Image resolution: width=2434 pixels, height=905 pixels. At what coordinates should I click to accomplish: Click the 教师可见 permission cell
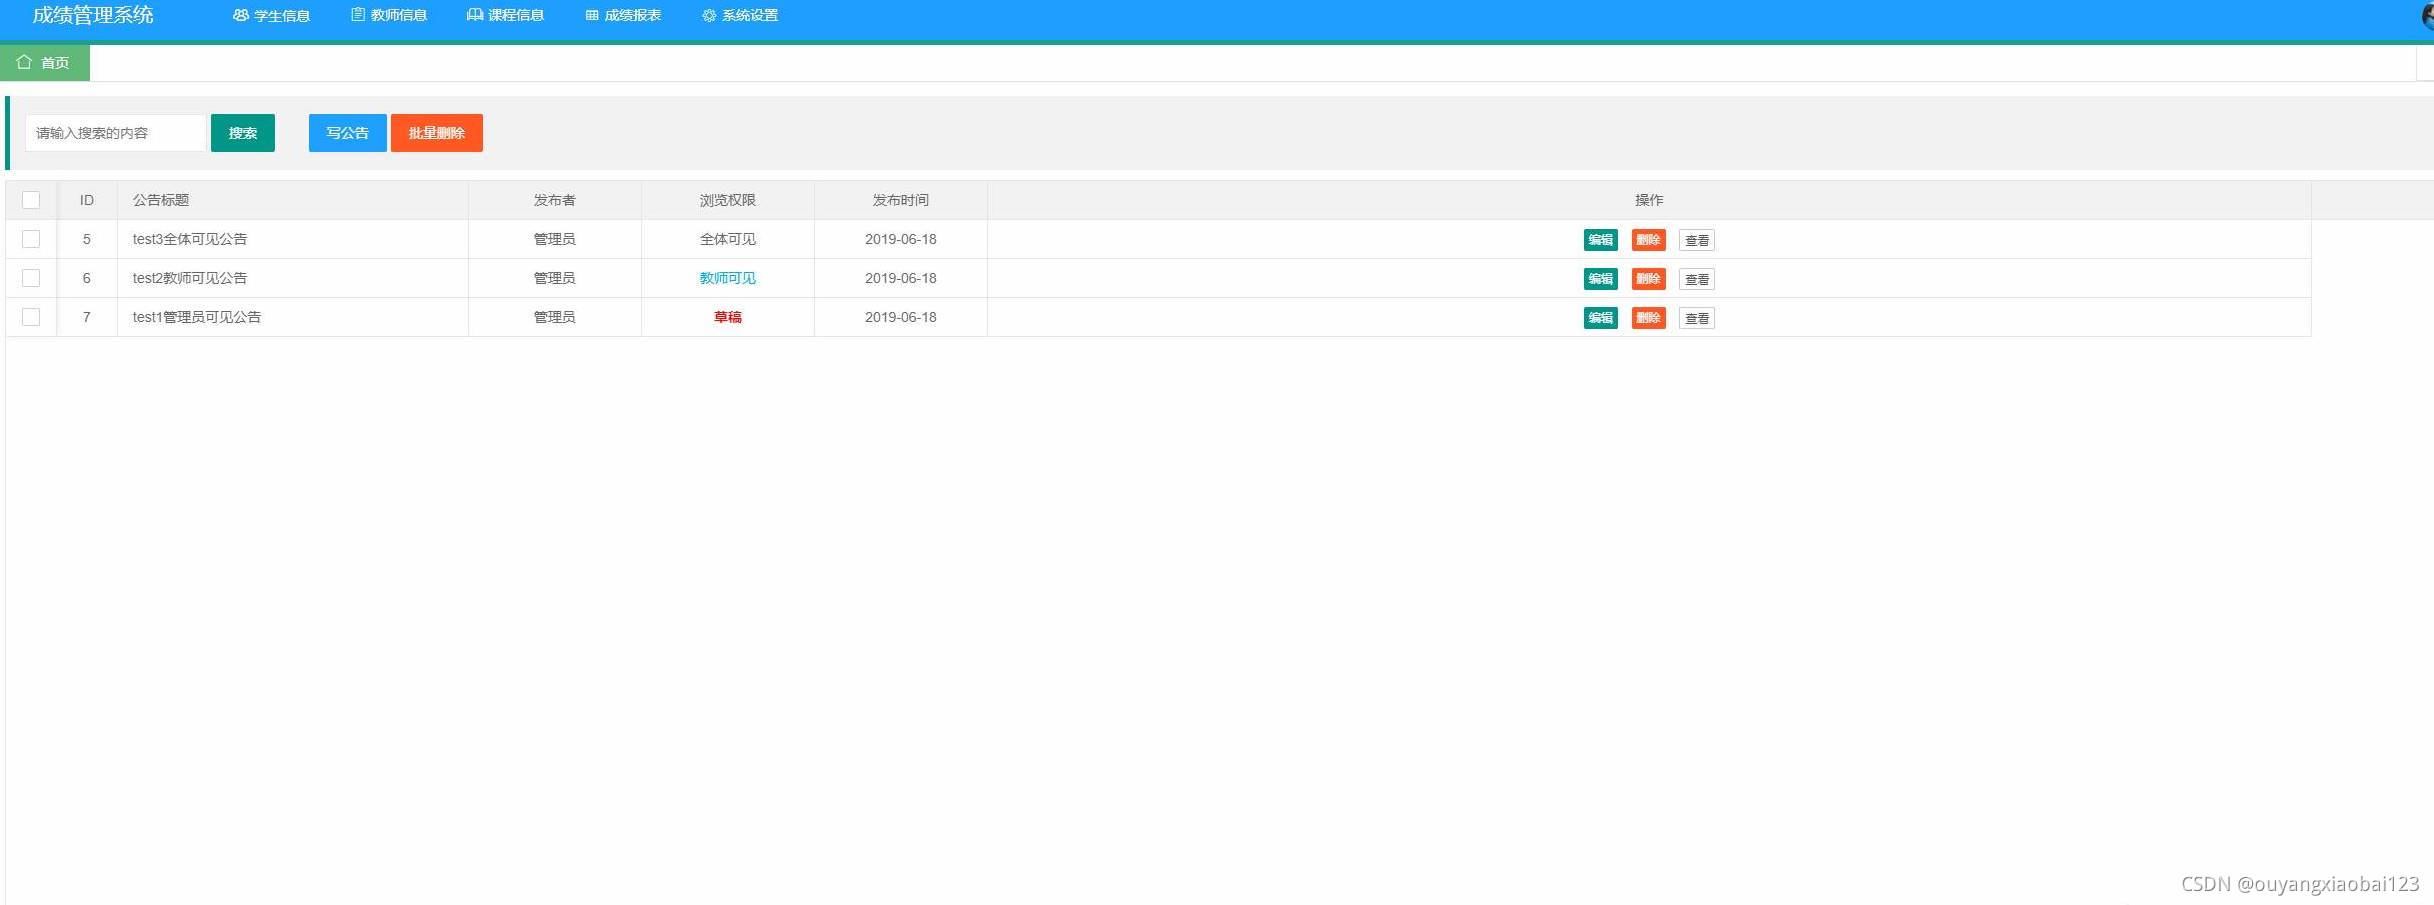coord(728,278)
